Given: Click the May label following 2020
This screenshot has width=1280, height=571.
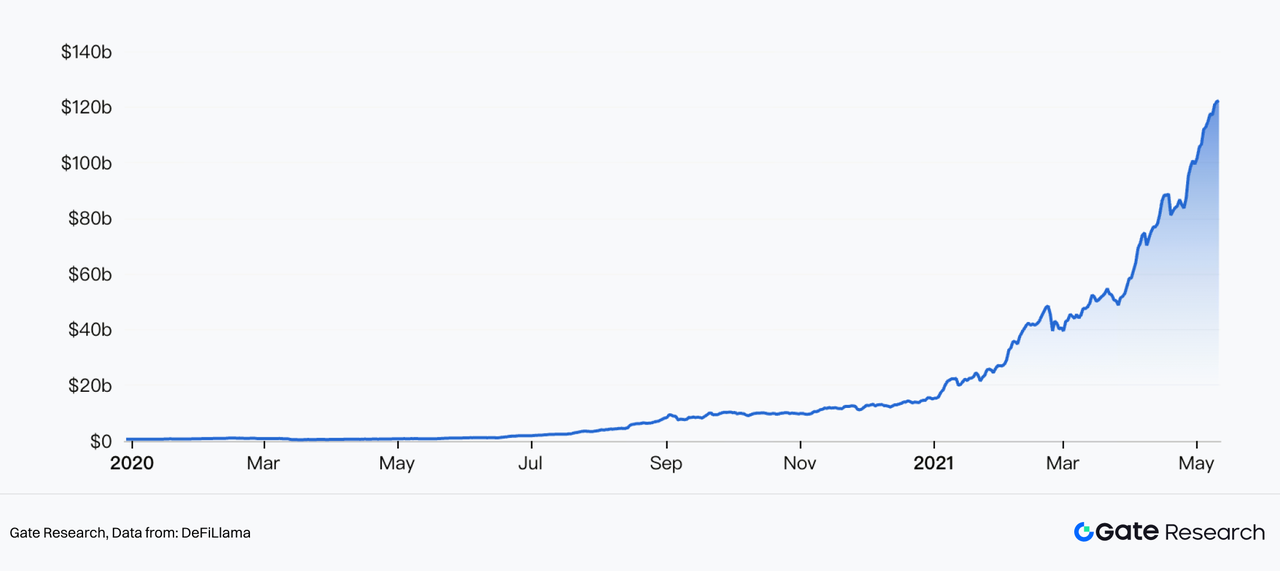Looking at the screenshot, I should coord(397,464).
